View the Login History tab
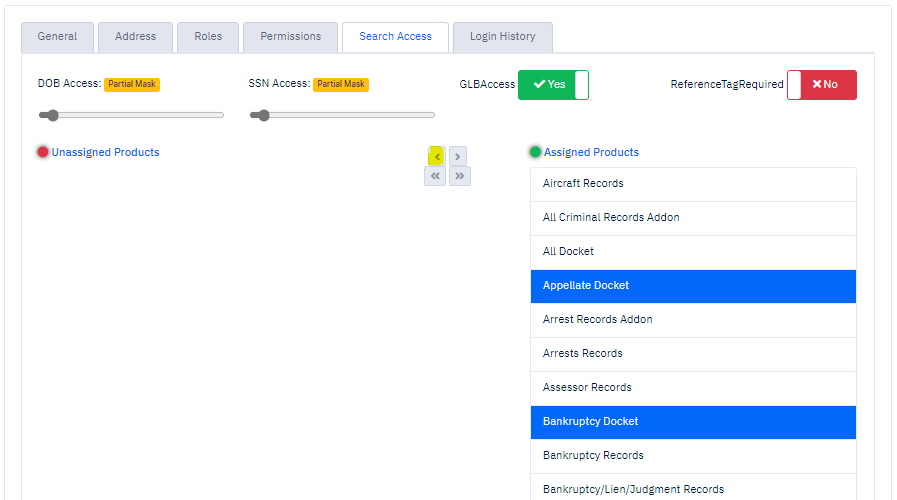This screenshot has height=500, width=897. pos(503,37)
